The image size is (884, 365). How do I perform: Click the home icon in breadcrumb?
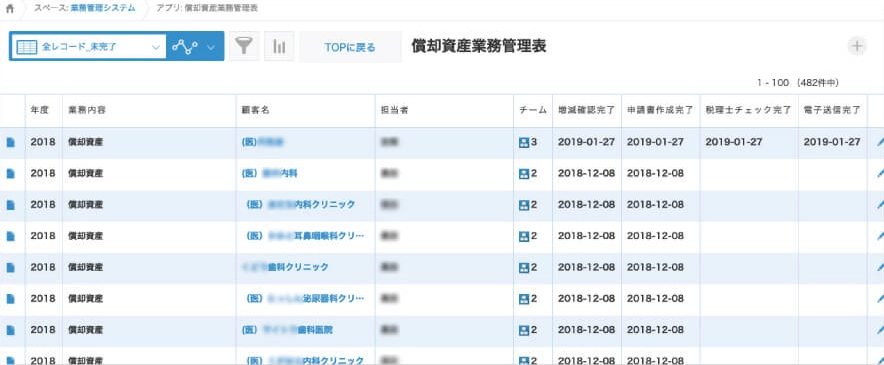click(10, 8)
